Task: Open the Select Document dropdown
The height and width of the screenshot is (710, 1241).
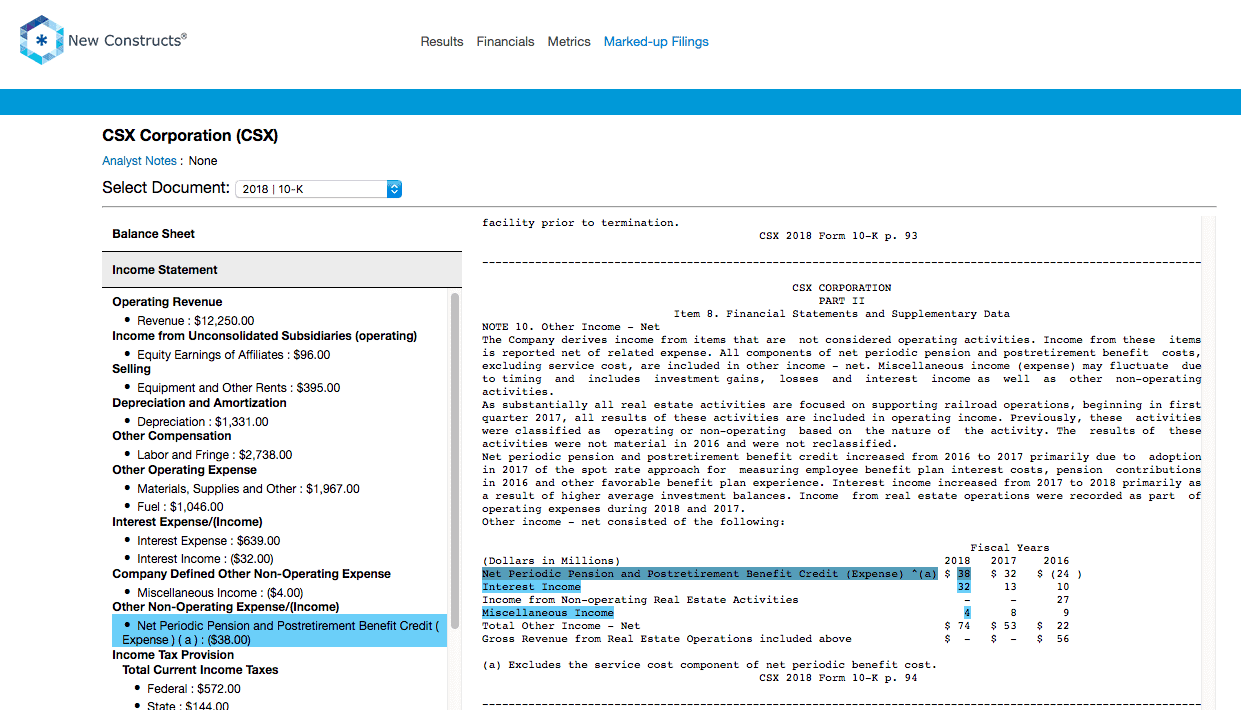Action: 318,188
